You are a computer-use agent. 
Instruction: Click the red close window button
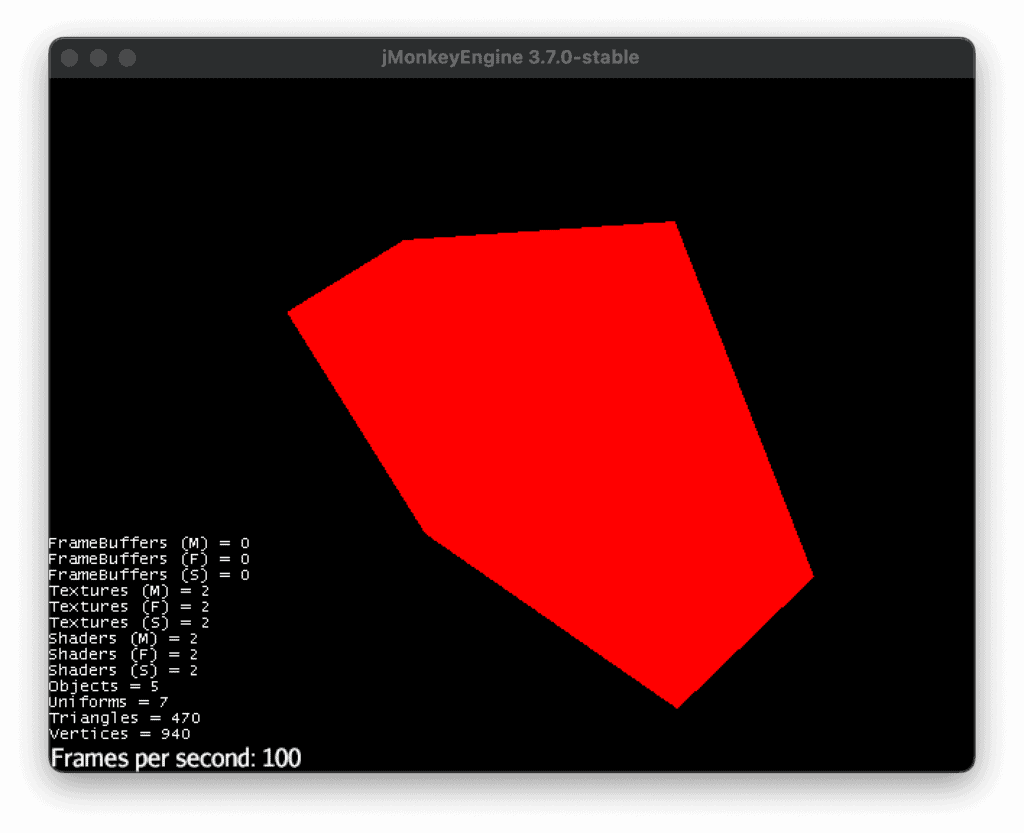coord(70,58)
